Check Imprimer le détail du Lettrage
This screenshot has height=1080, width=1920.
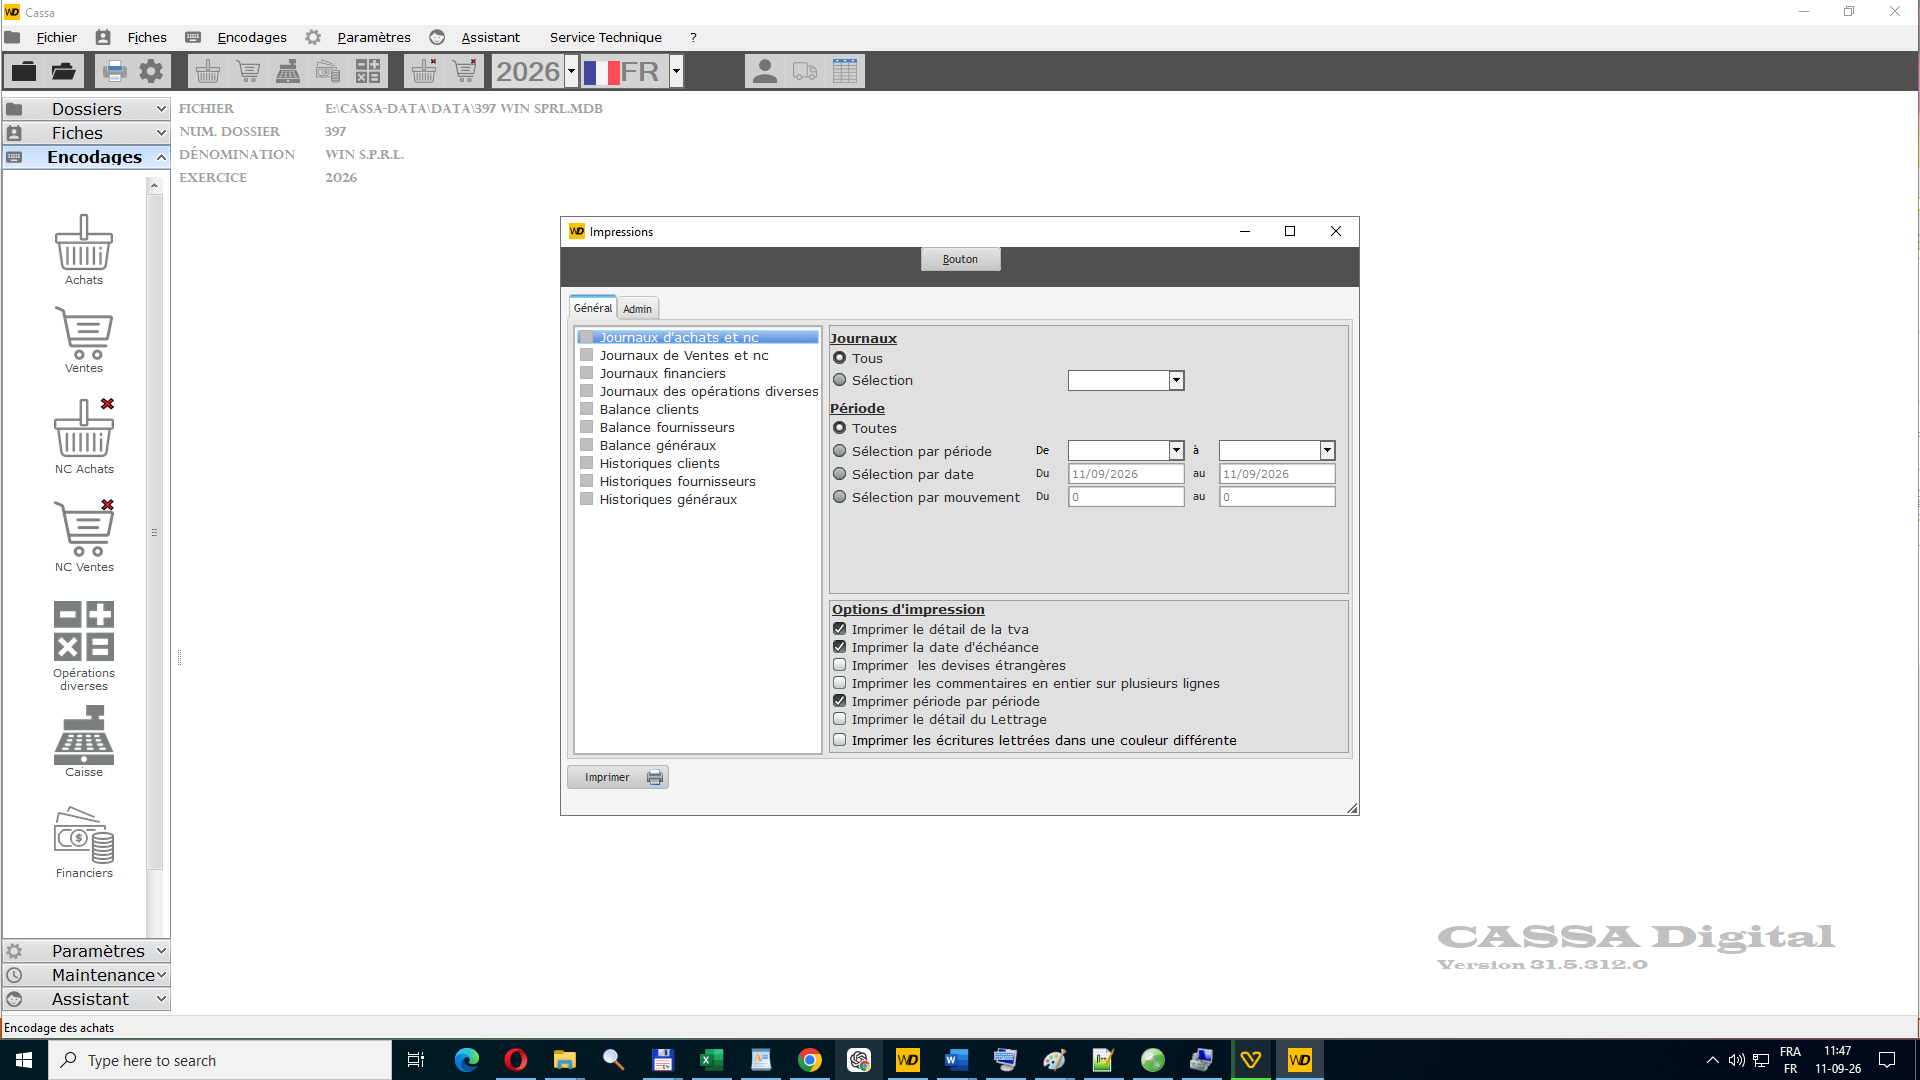click(840, 719)
